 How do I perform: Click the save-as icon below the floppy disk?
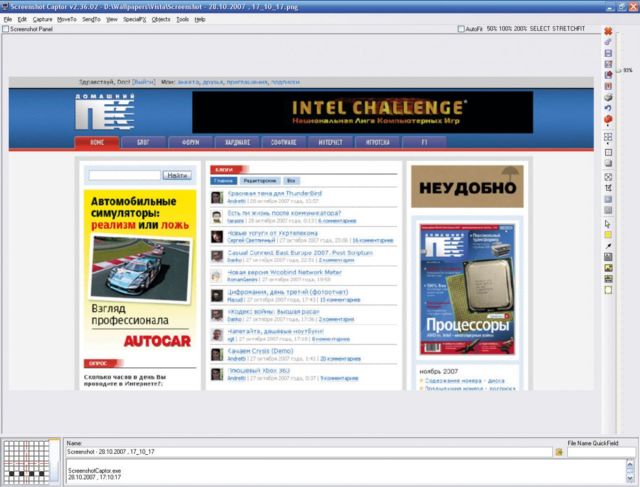tap(608, 64)
